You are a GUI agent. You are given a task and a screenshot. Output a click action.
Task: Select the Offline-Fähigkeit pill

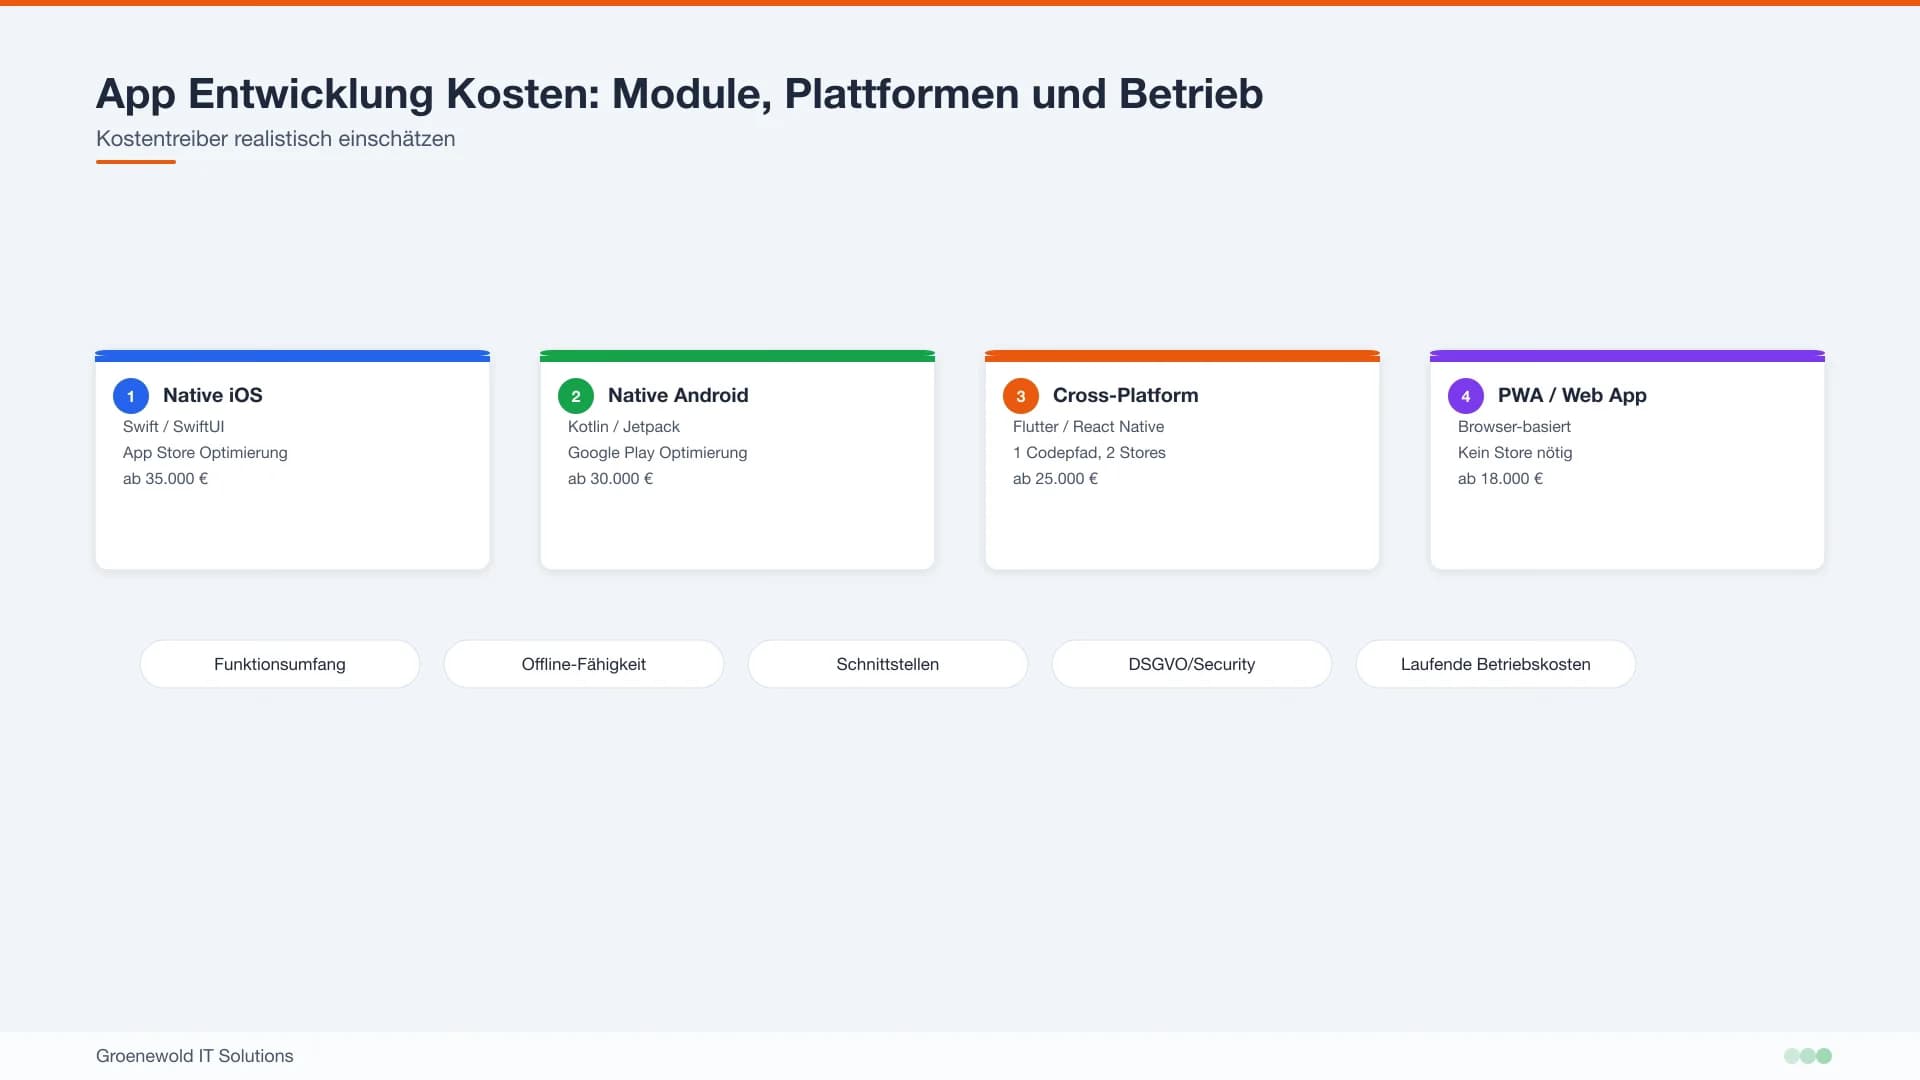(584, 664)
